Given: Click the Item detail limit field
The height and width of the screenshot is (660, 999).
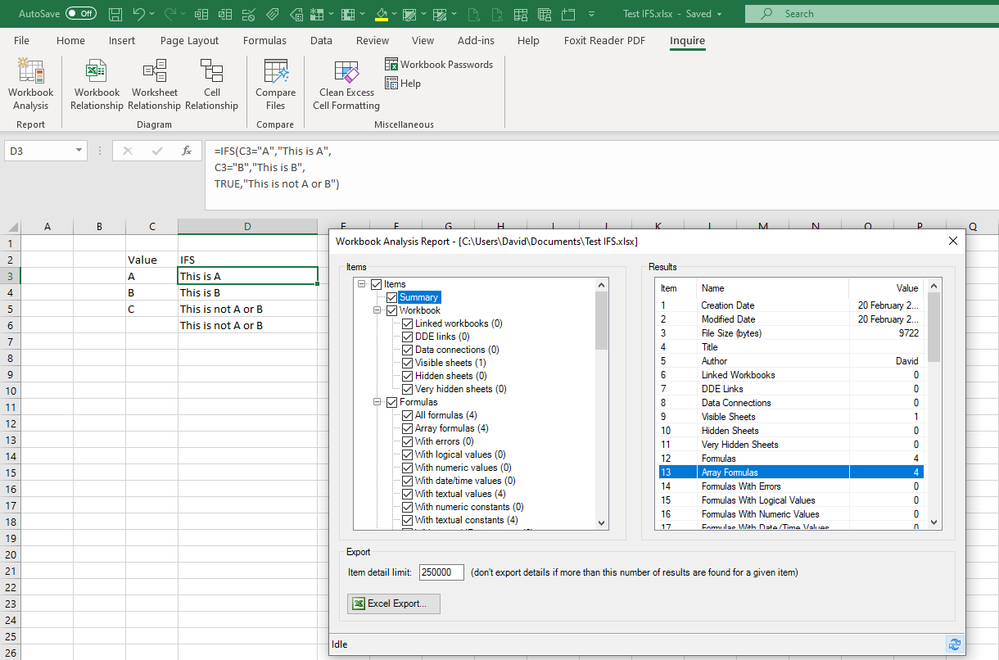Looking at the screenshot, I should pos(441,573).
